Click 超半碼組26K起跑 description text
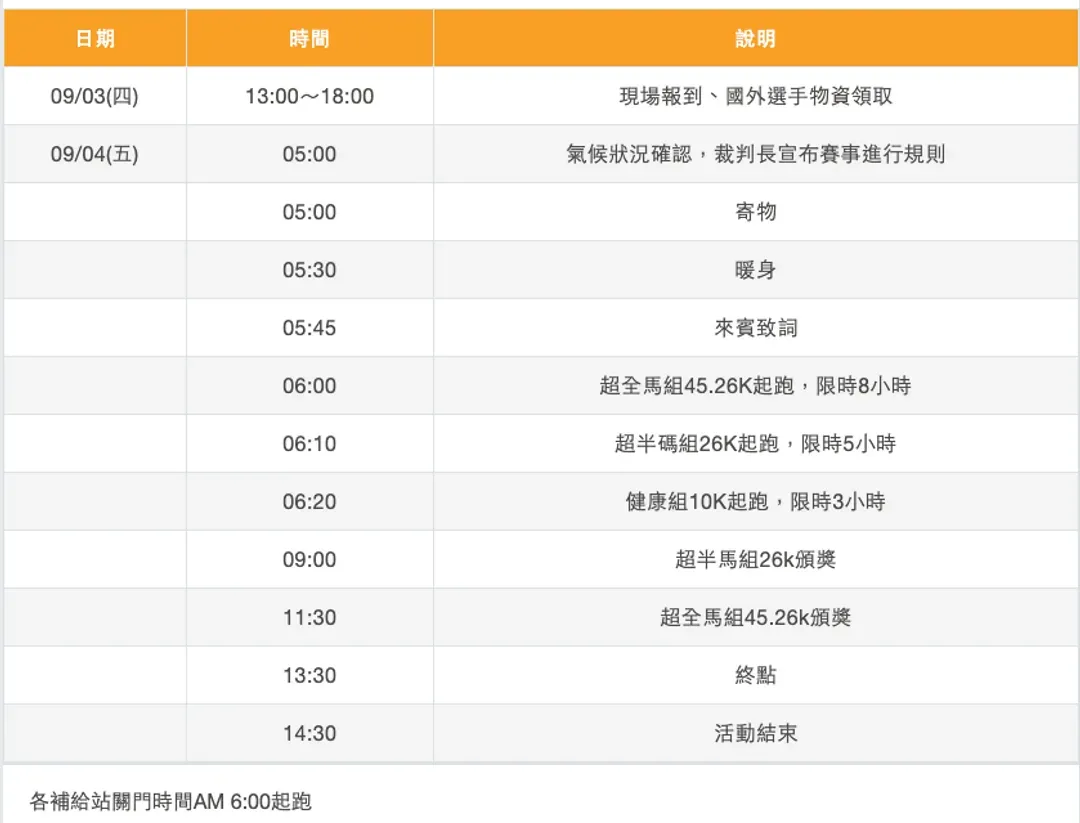This screenshot has height=823, width=1080. coord(755,445)
